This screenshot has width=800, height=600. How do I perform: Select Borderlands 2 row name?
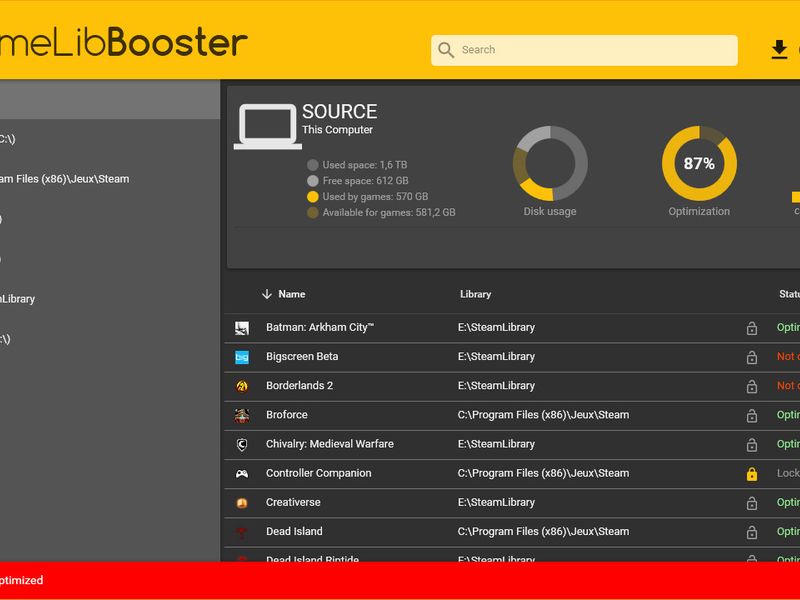tap(299, 386)
